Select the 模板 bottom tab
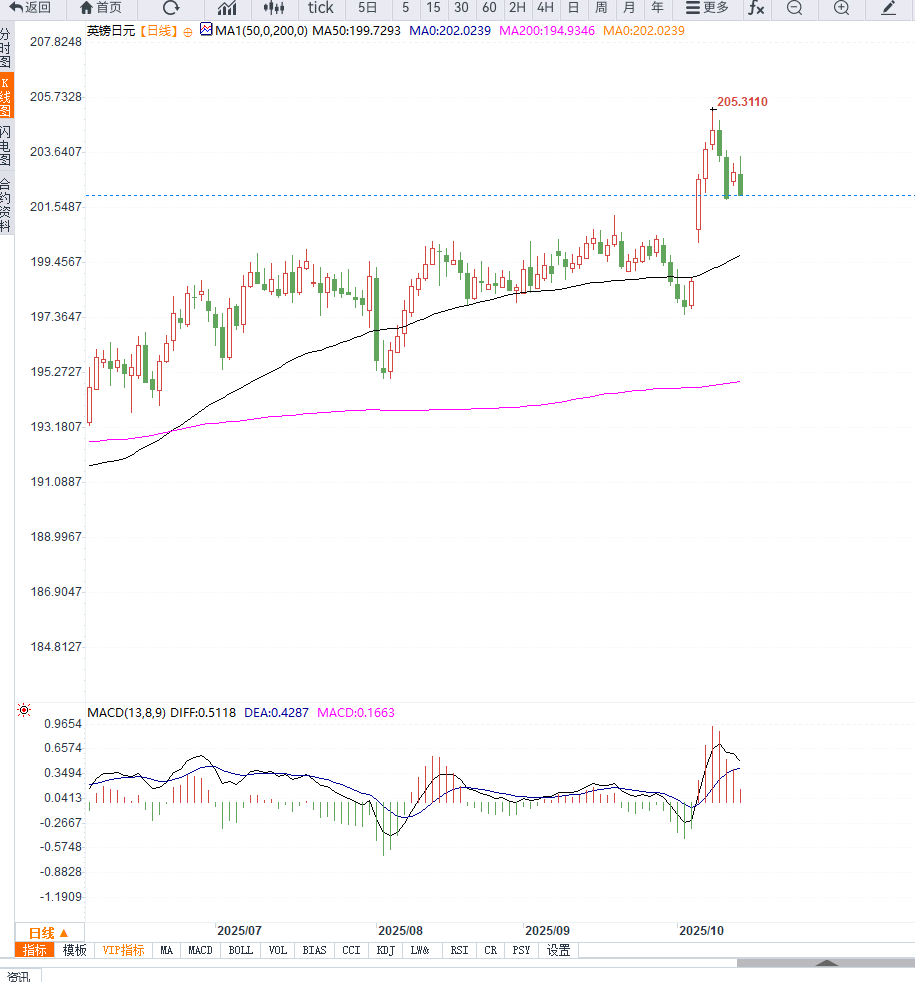The image size is (915, 982). (75, 950)
